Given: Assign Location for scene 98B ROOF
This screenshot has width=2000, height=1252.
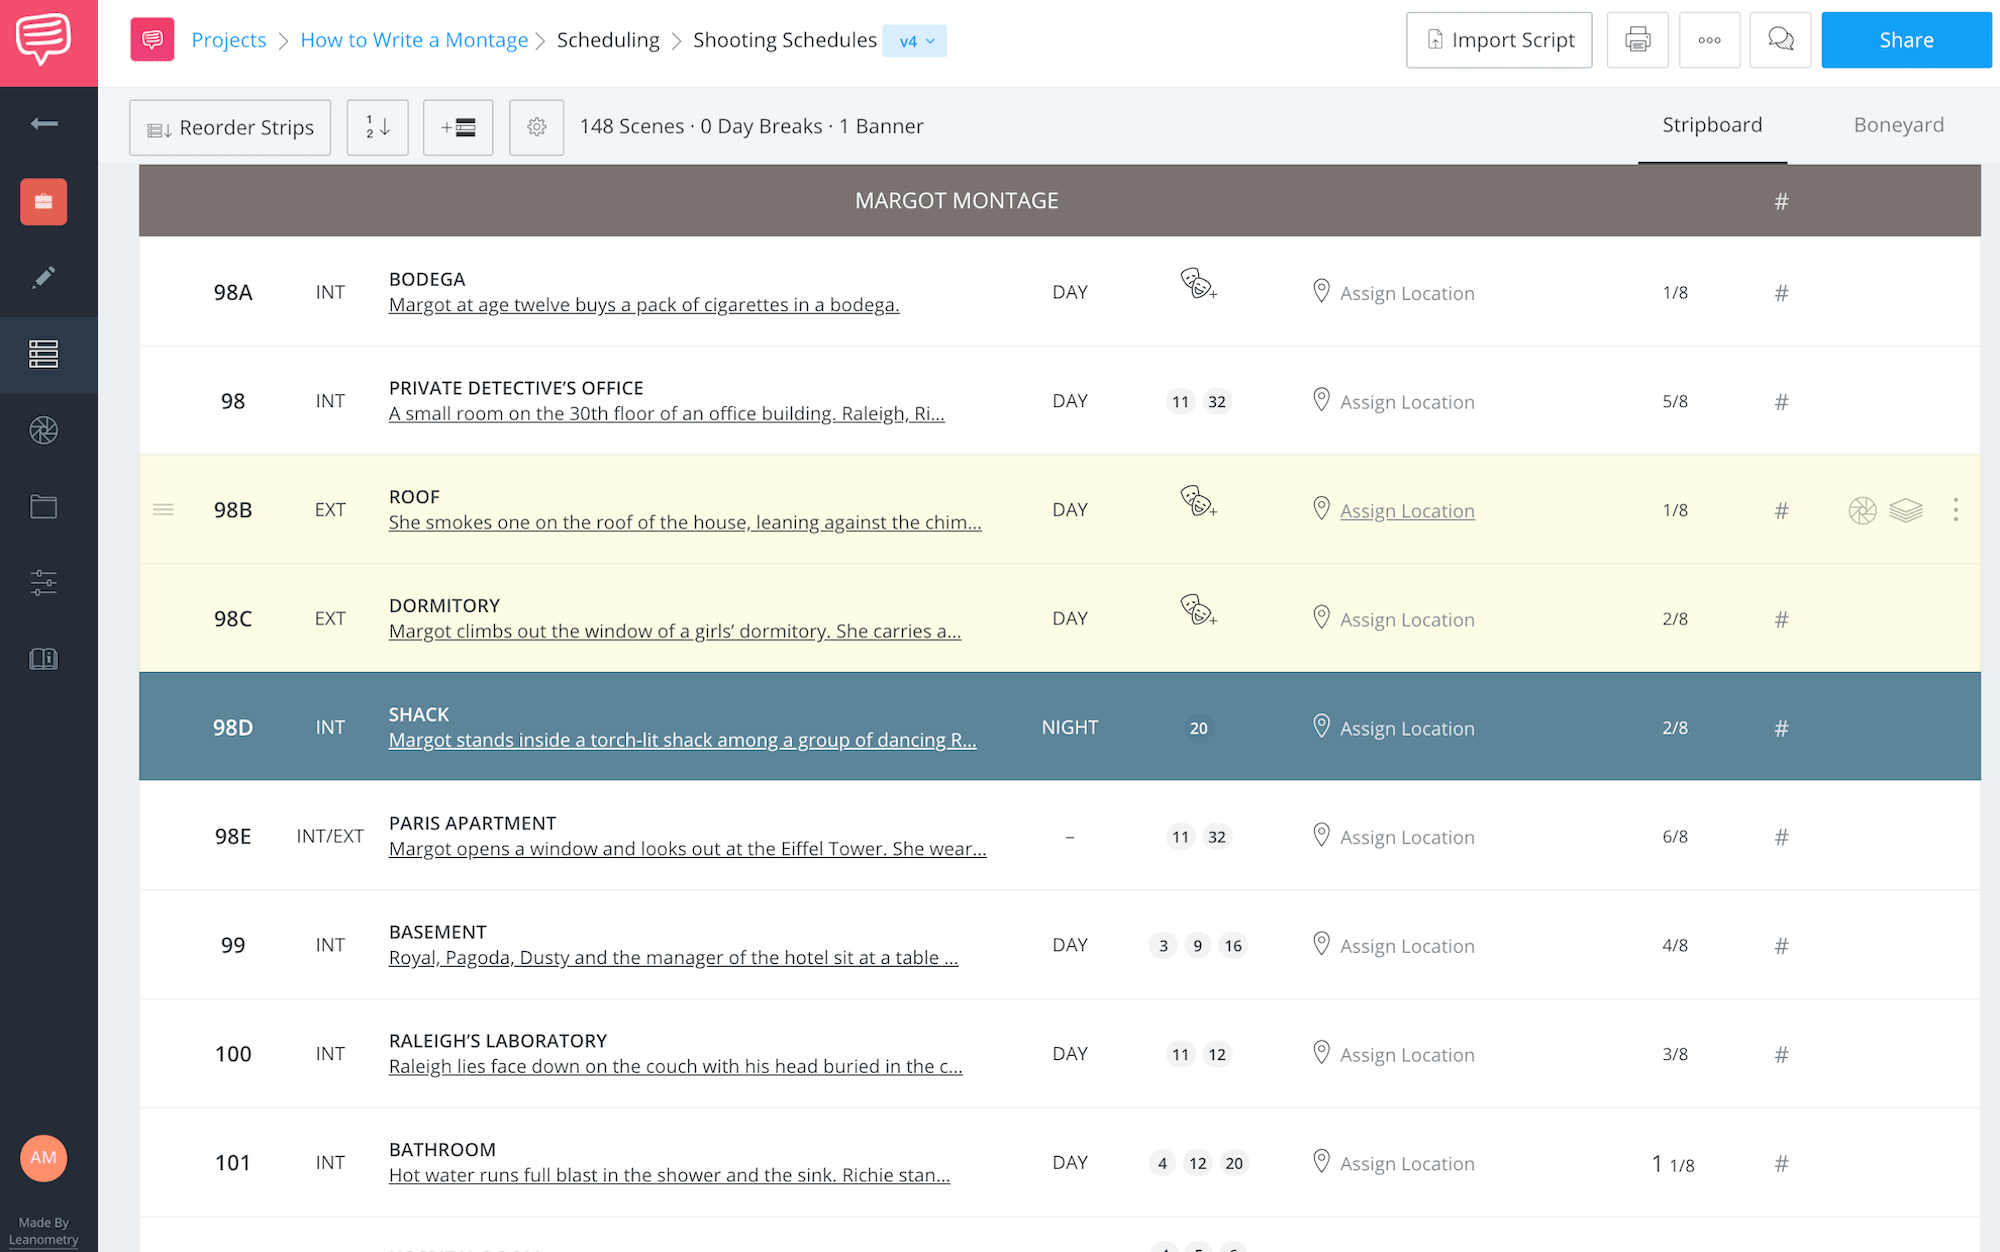Looking at the screenshot, I should [1406, 511].
